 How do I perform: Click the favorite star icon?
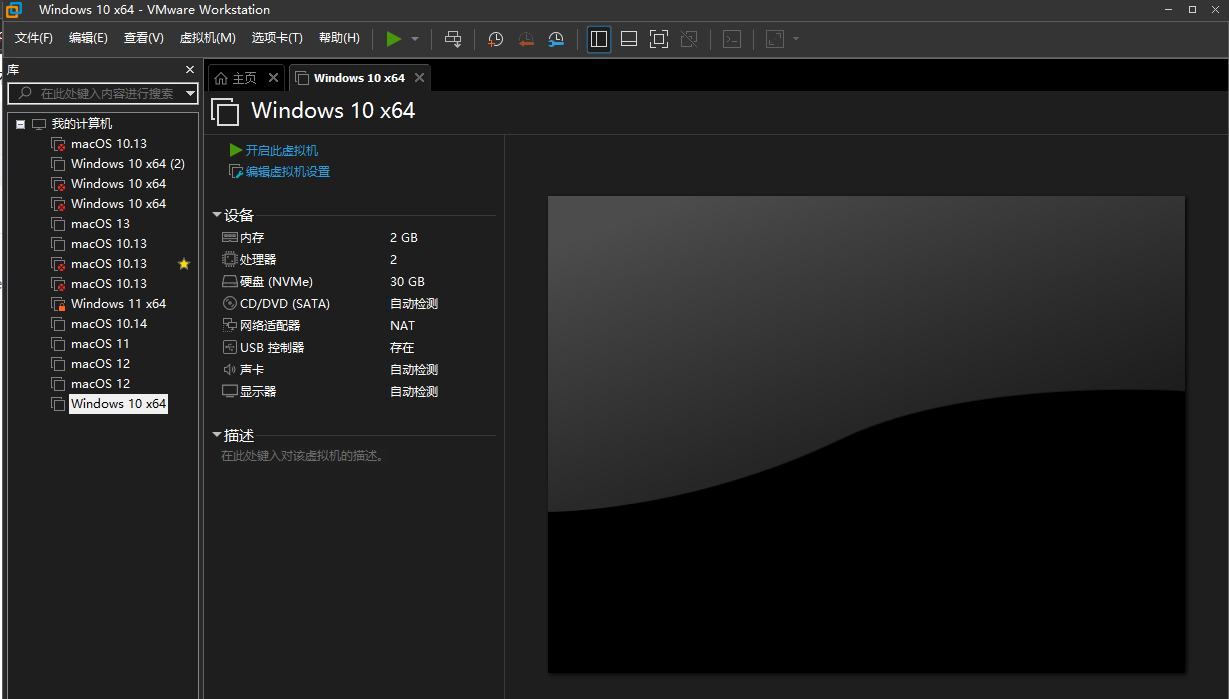184,264
